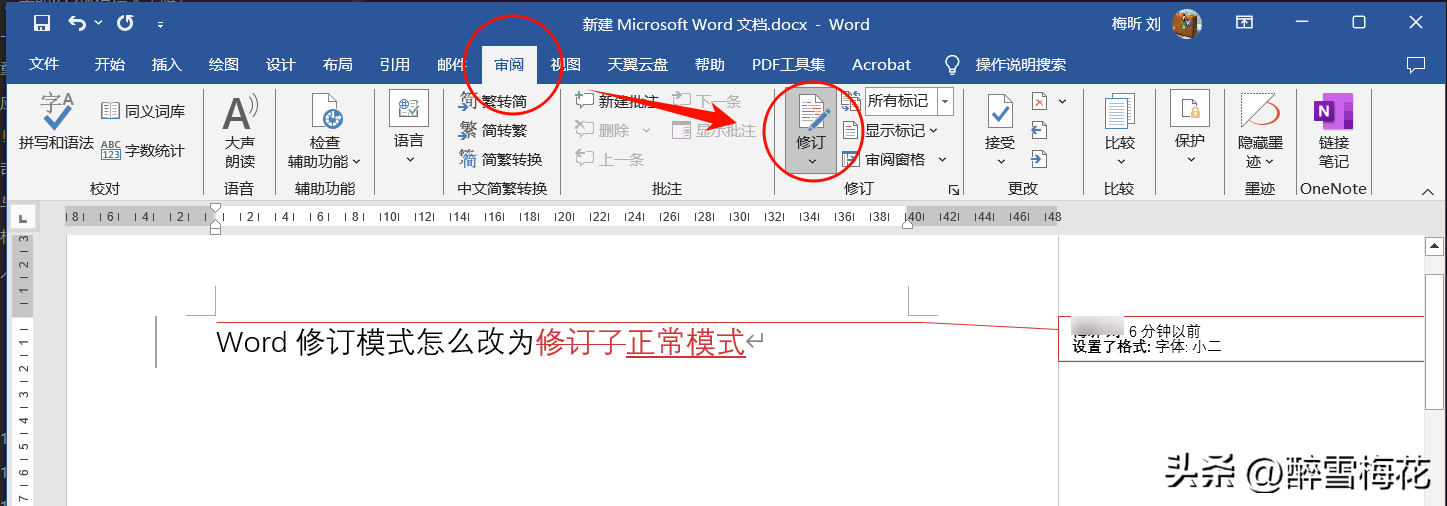Open ribbon display options
The image size is (1447, 506).
click(x=1244, y=23)
